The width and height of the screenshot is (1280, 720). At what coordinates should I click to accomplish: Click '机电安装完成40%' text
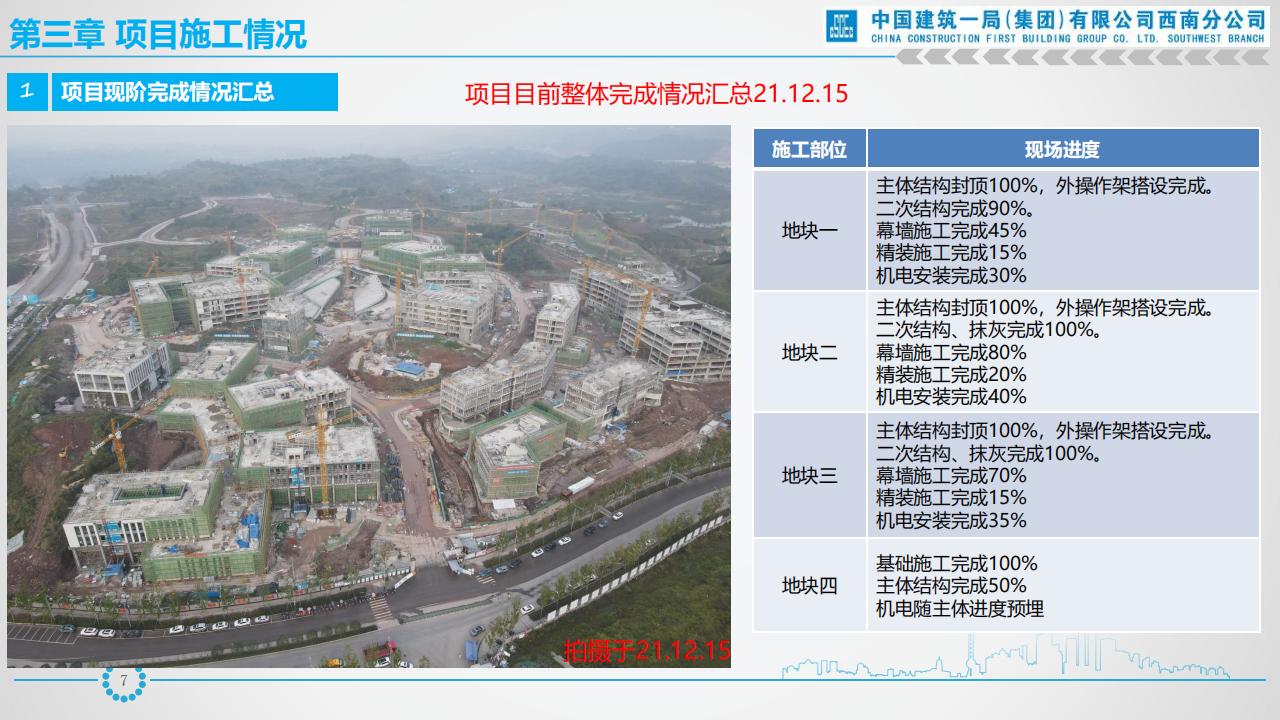point(951,396)
